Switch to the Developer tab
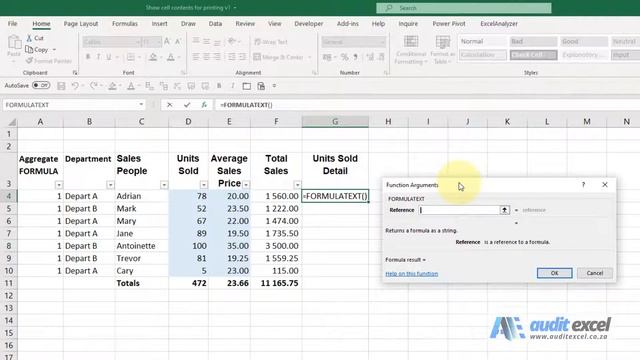 coord(309,24)
